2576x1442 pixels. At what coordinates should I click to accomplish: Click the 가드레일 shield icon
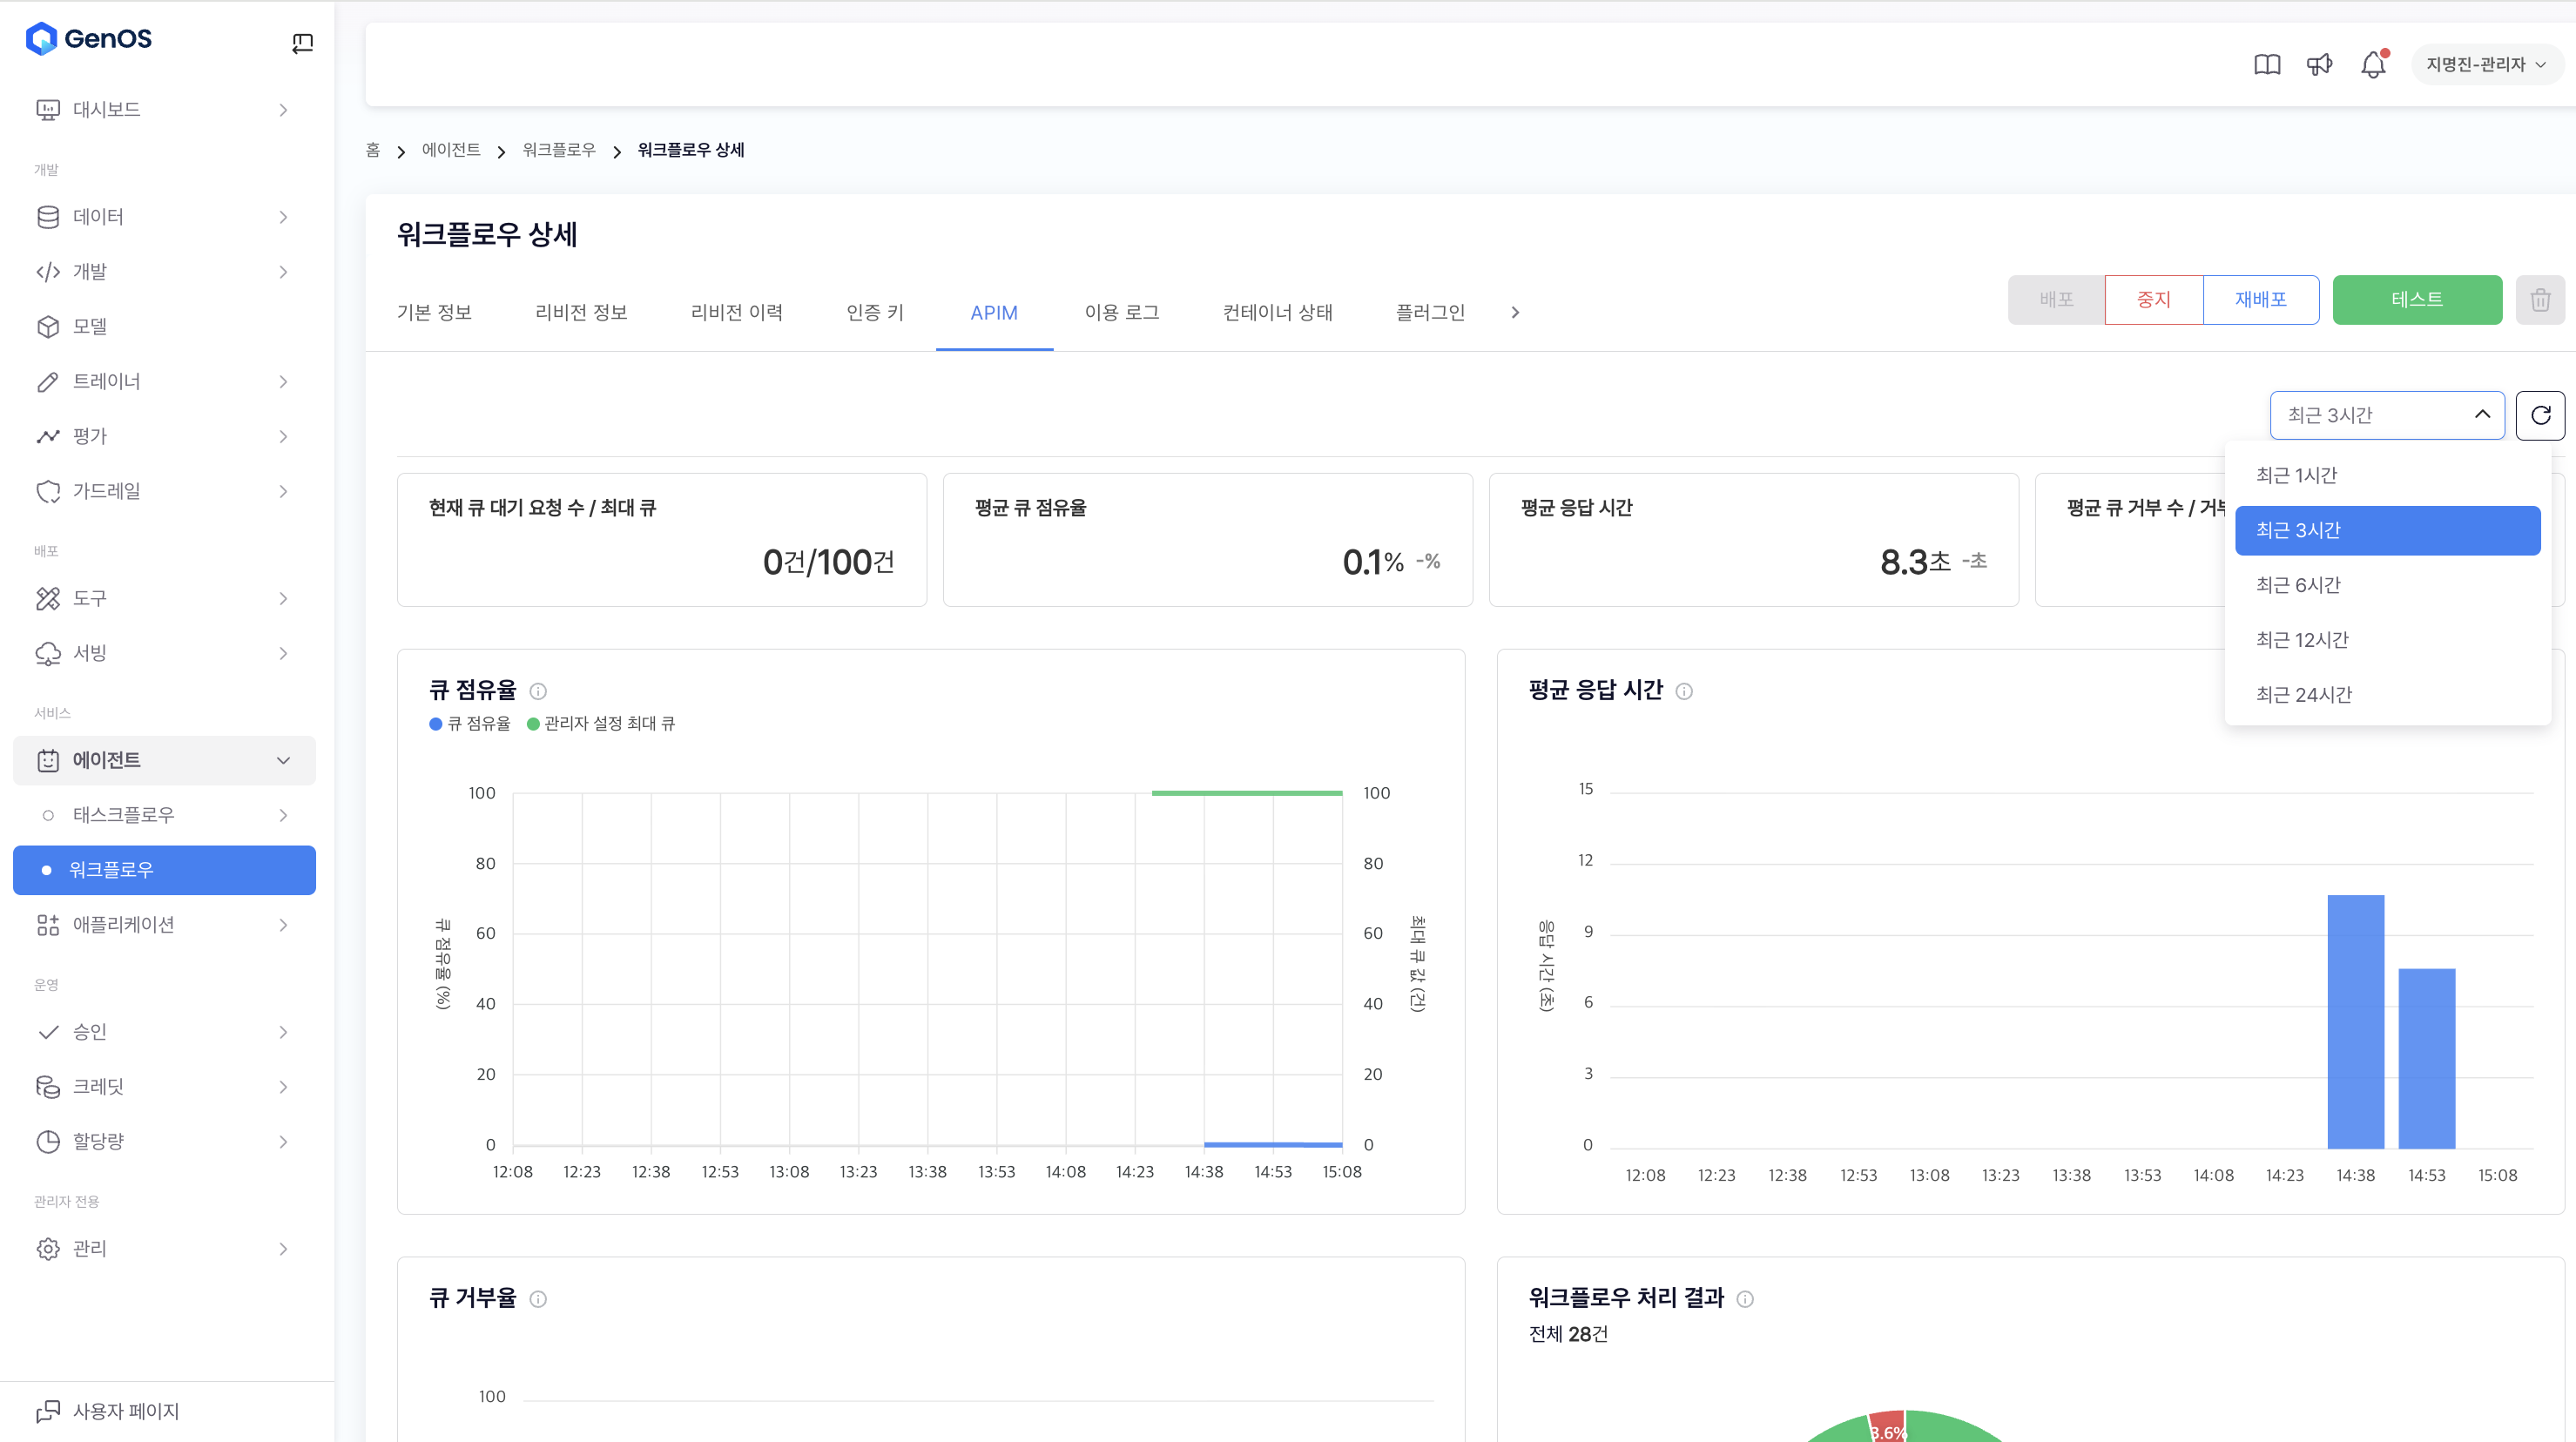(x=48, y=492)
